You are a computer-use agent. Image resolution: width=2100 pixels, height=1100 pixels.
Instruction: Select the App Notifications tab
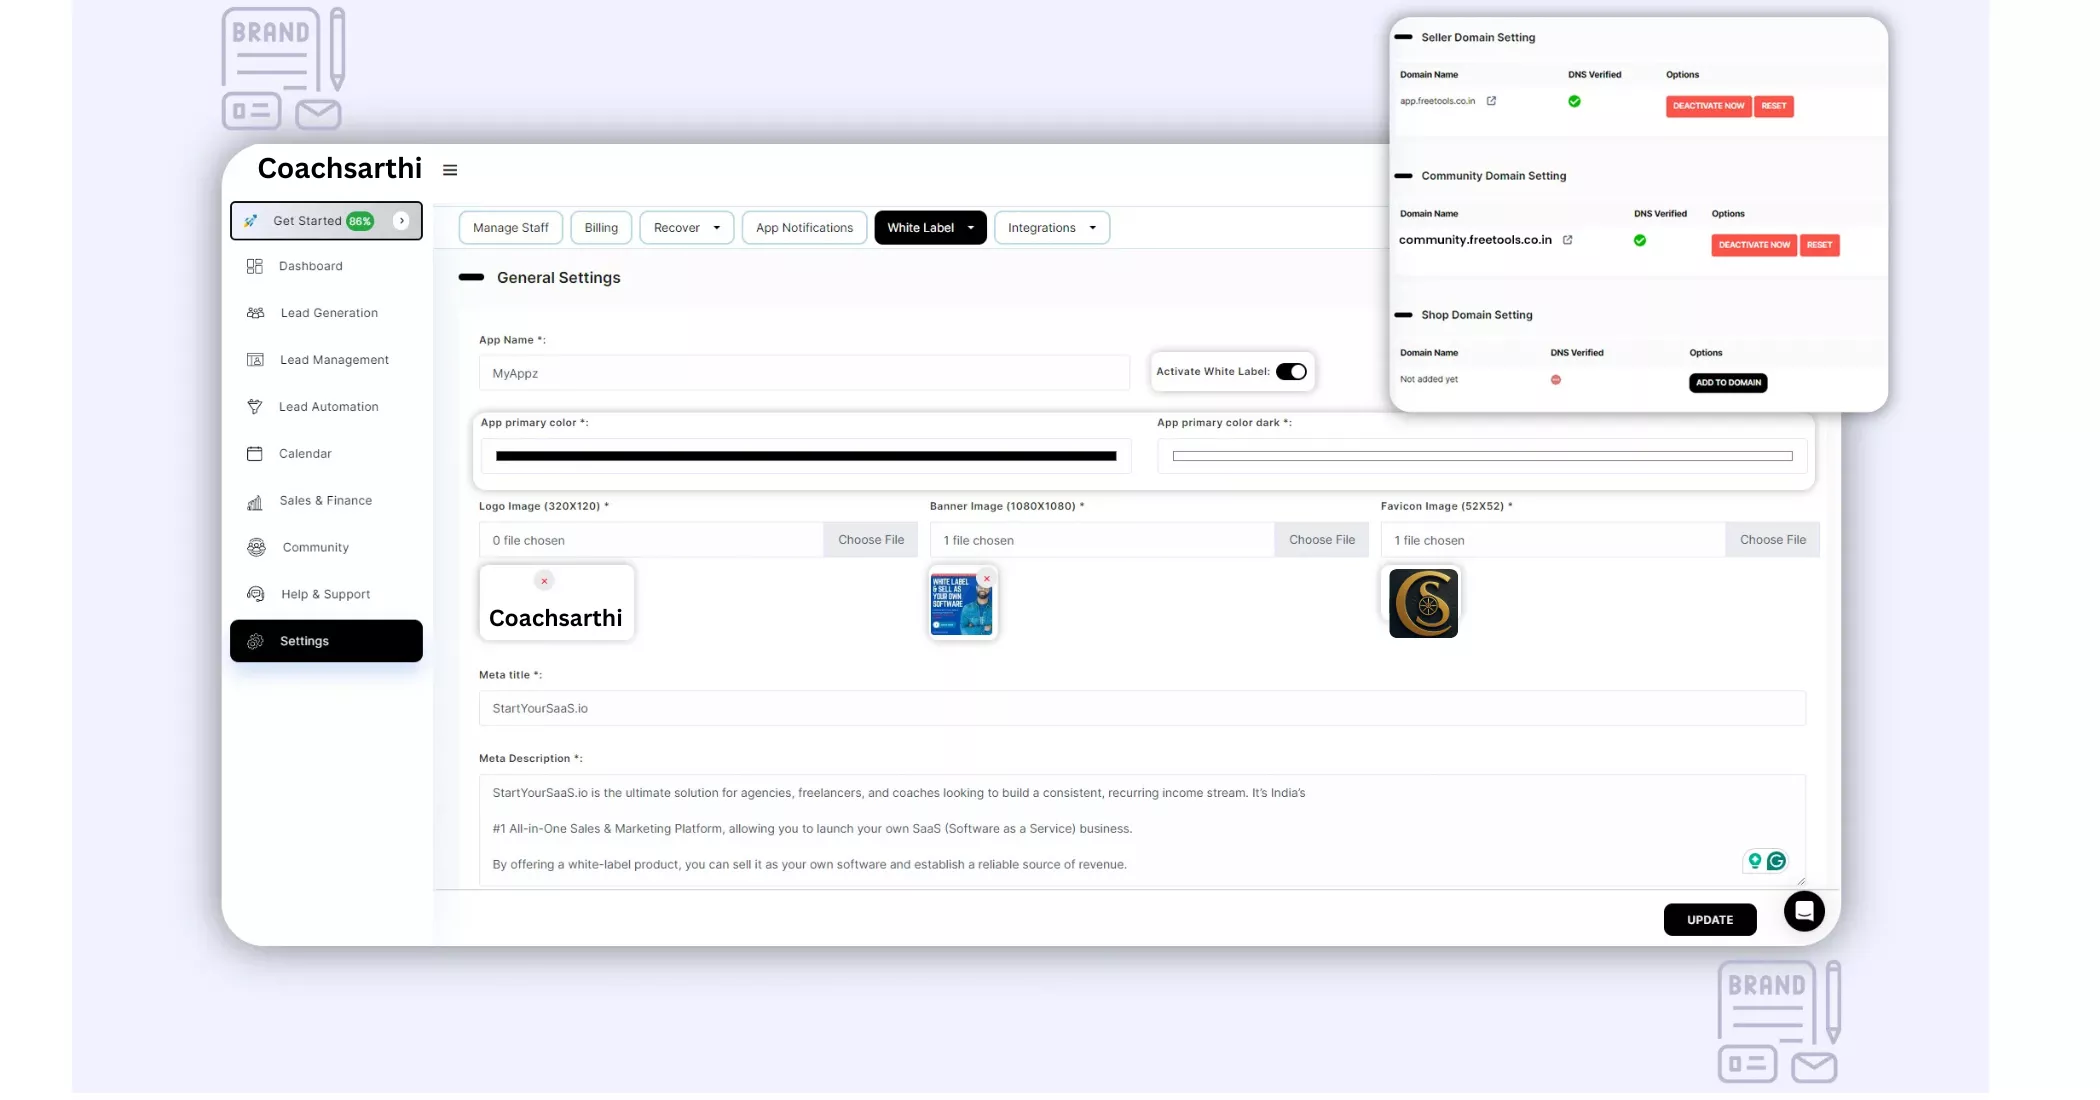point(804,228)
